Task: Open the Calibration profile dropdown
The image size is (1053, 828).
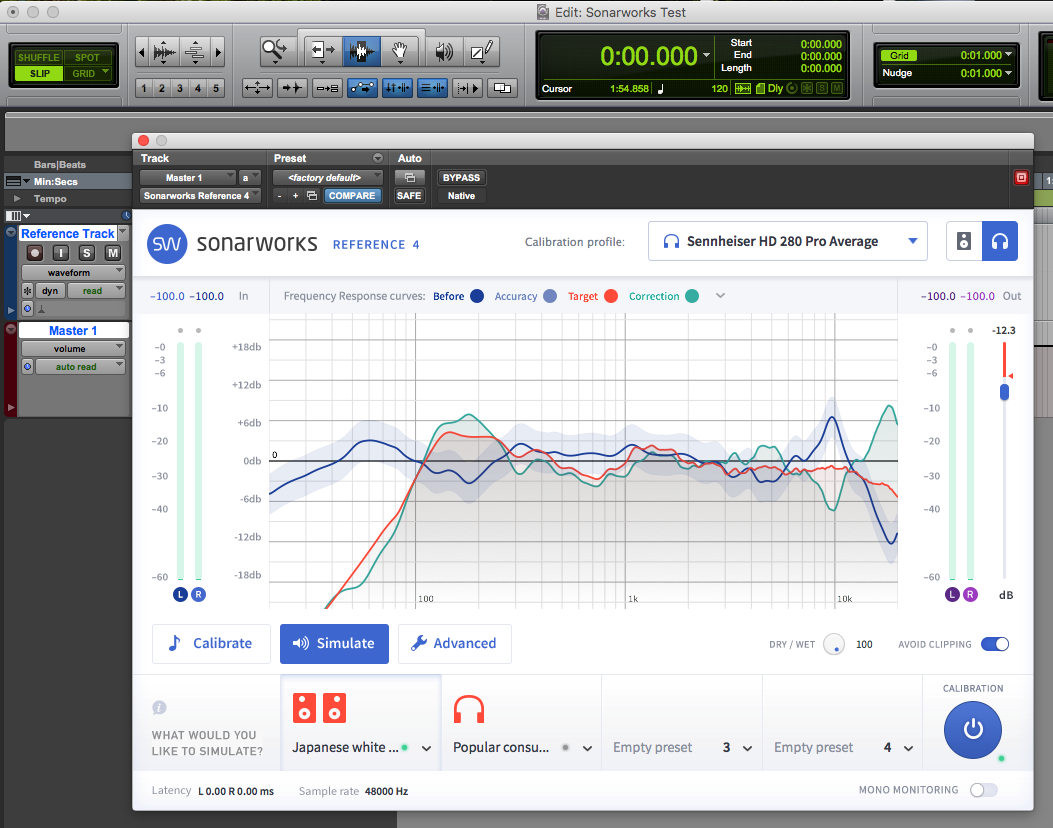Action: [787, 241]
